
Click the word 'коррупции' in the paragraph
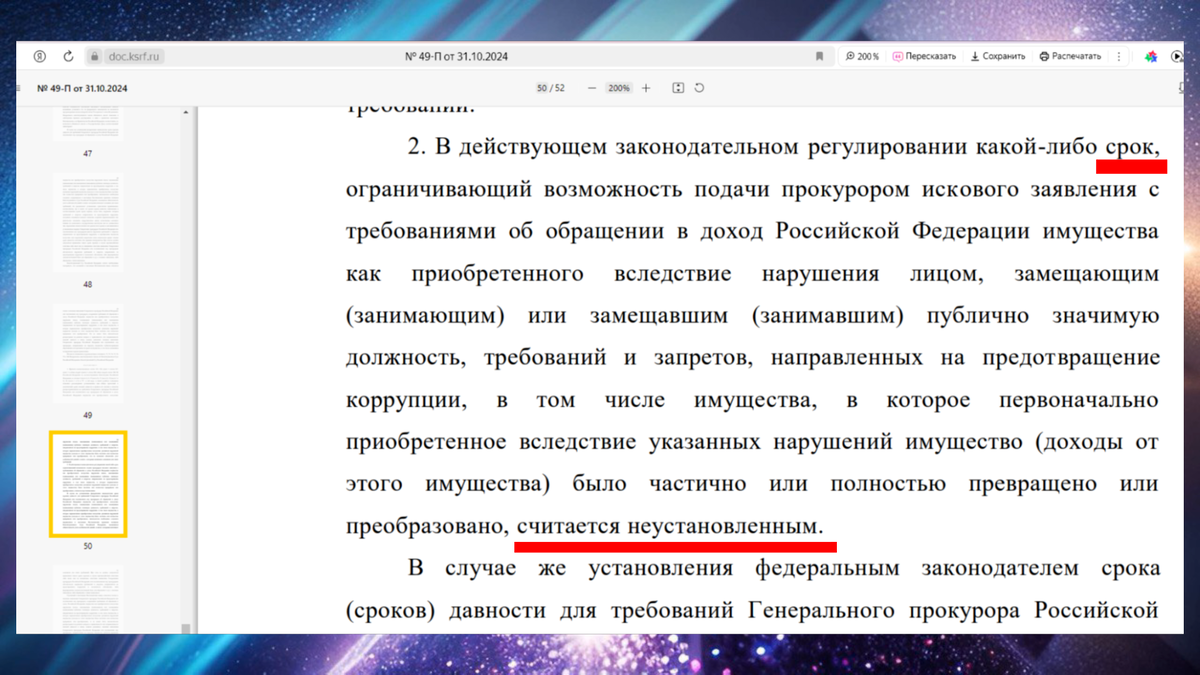click(x=406, y=401)
